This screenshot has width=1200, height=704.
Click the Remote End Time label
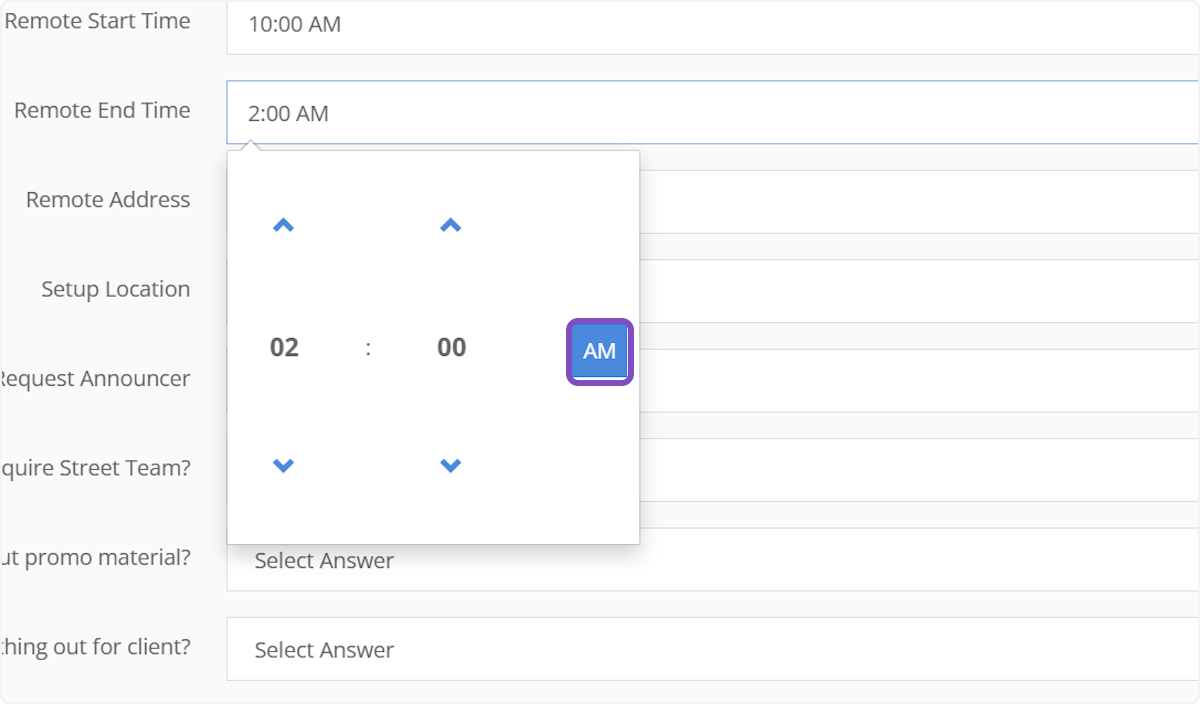coord(102,111)
